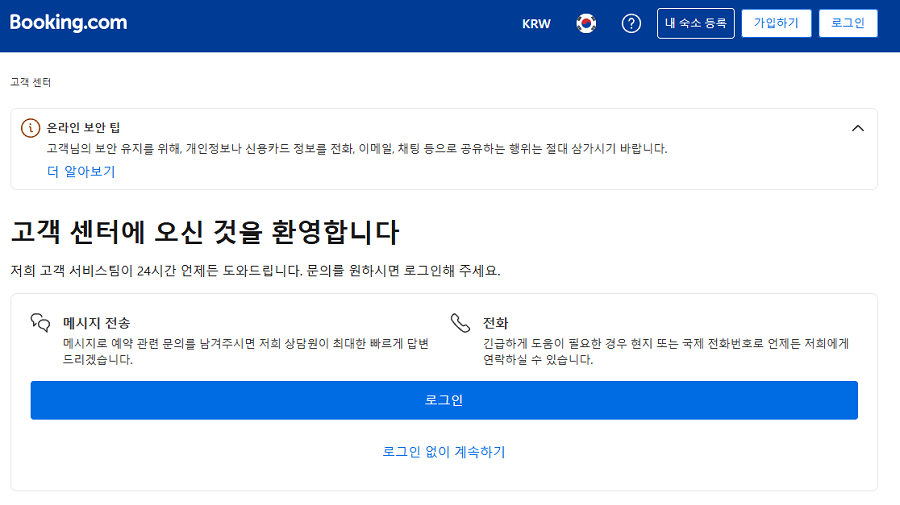This screenshot has width=900, height=505.
Task: Open language selector with Korean flag
Action: 585,24
